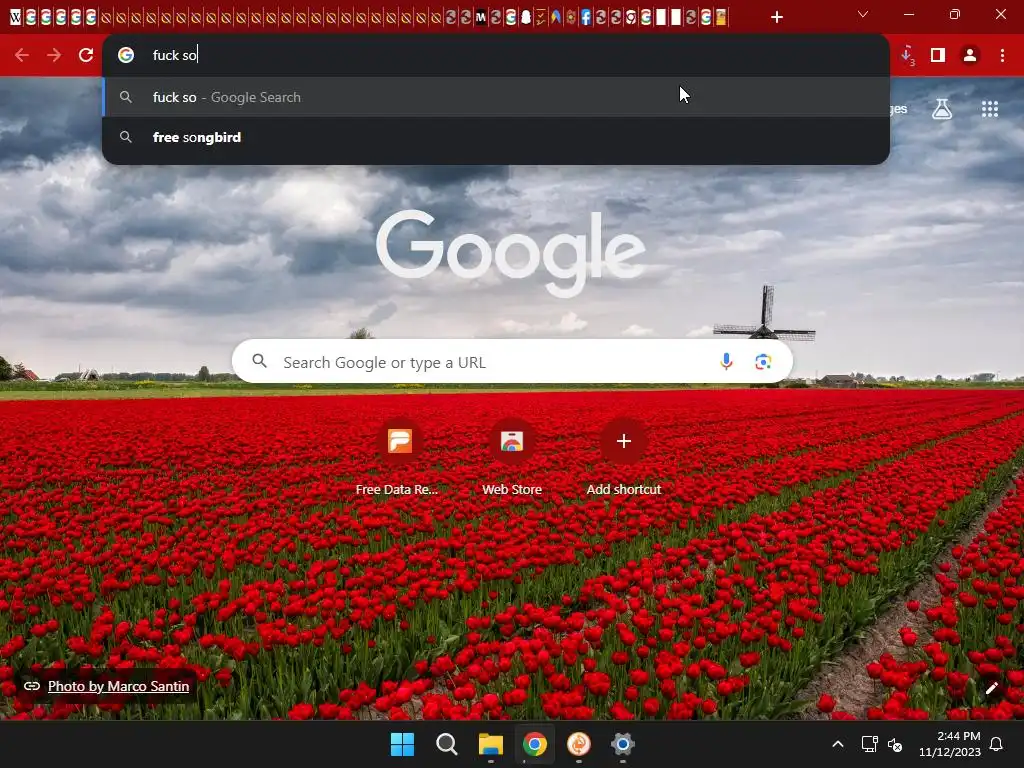Open the gear-shaped app on taskbar
The width and height of the screenshot is (1024, 768).
tap(623, 744)
